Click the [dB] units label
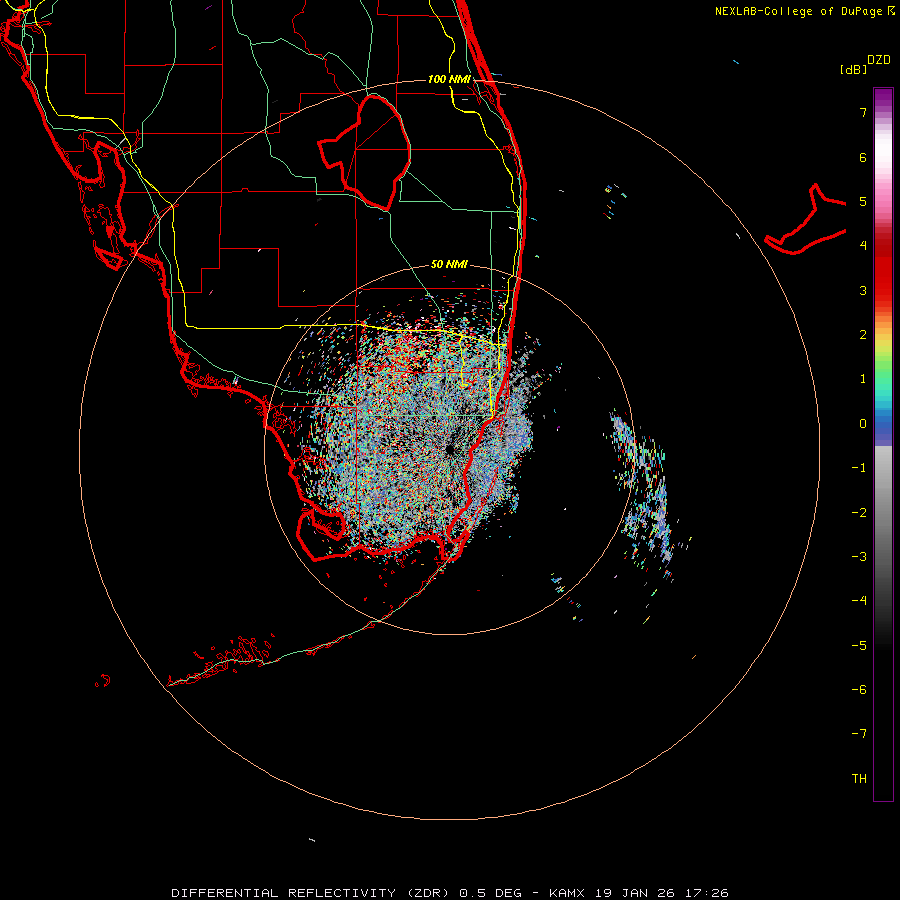 853,69
